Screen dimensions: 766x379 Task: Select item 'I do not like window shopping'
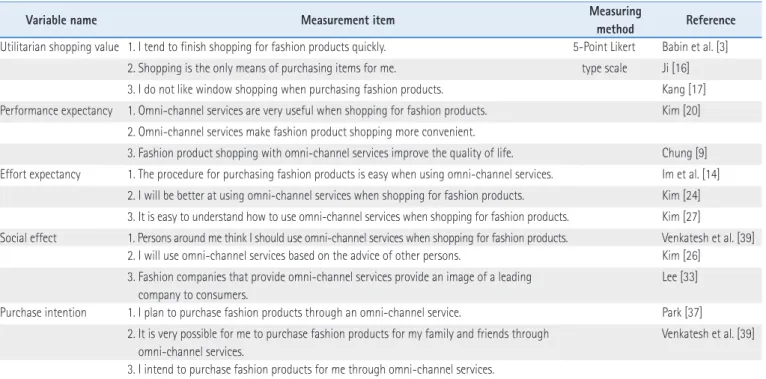click(x=285, y=90)
